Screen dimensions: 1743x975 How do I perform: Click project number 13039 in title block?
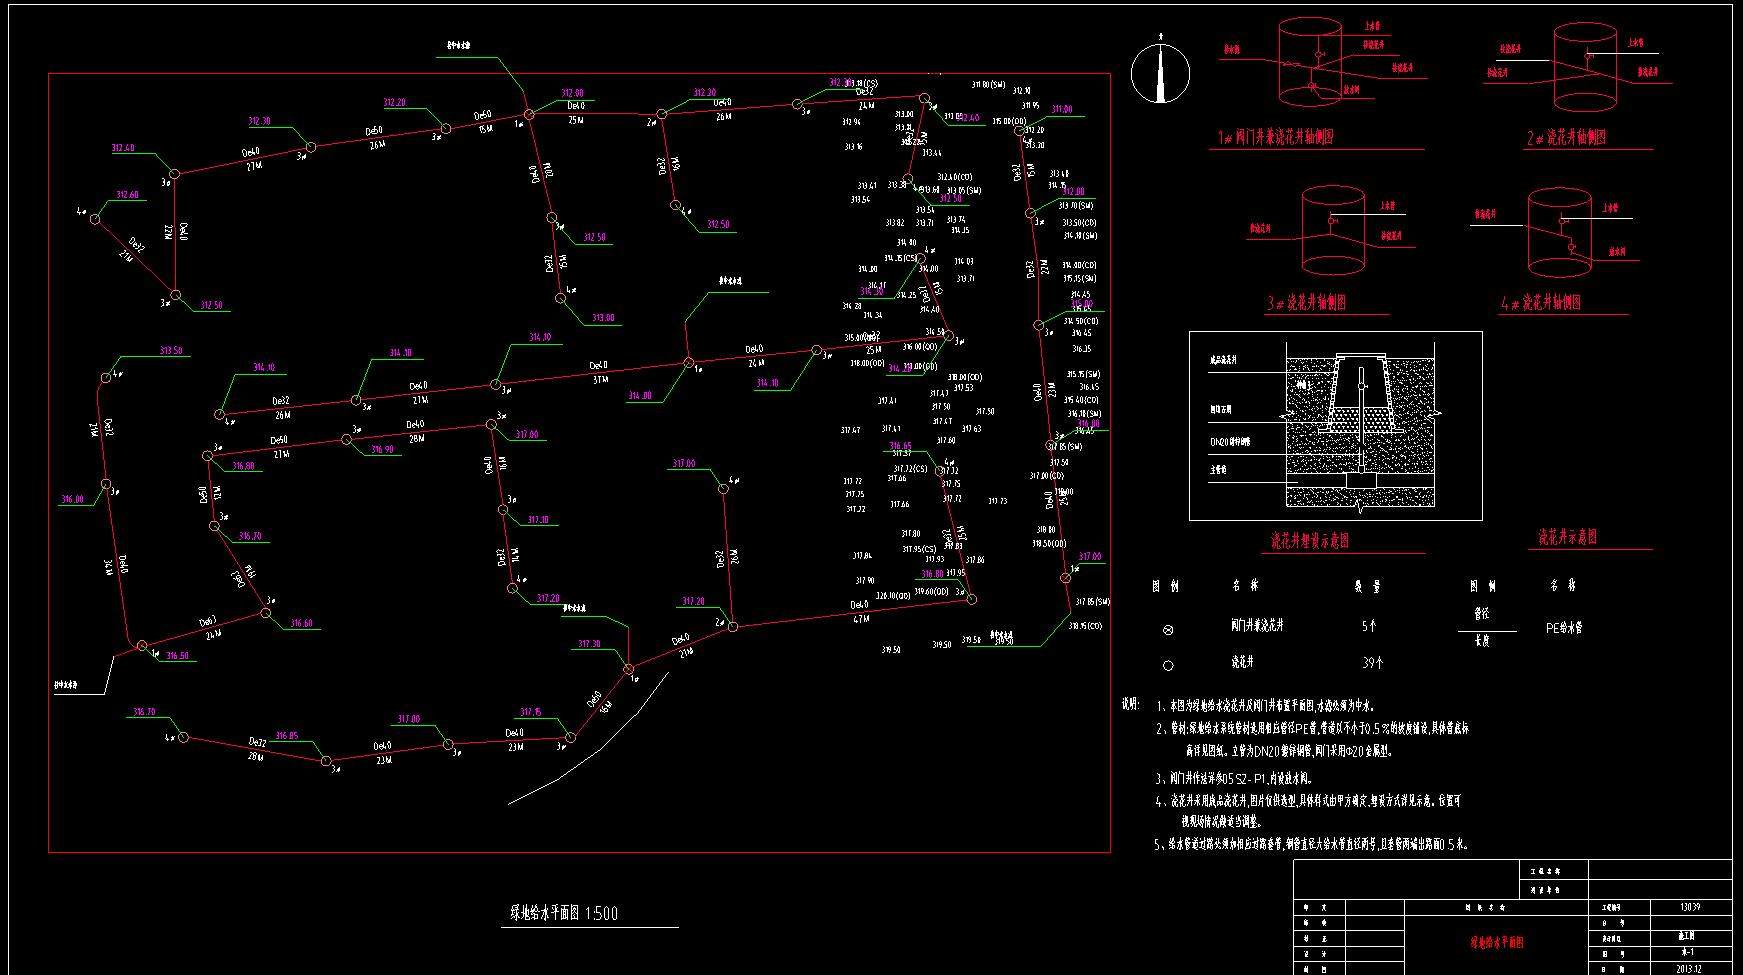(1690, 907)
